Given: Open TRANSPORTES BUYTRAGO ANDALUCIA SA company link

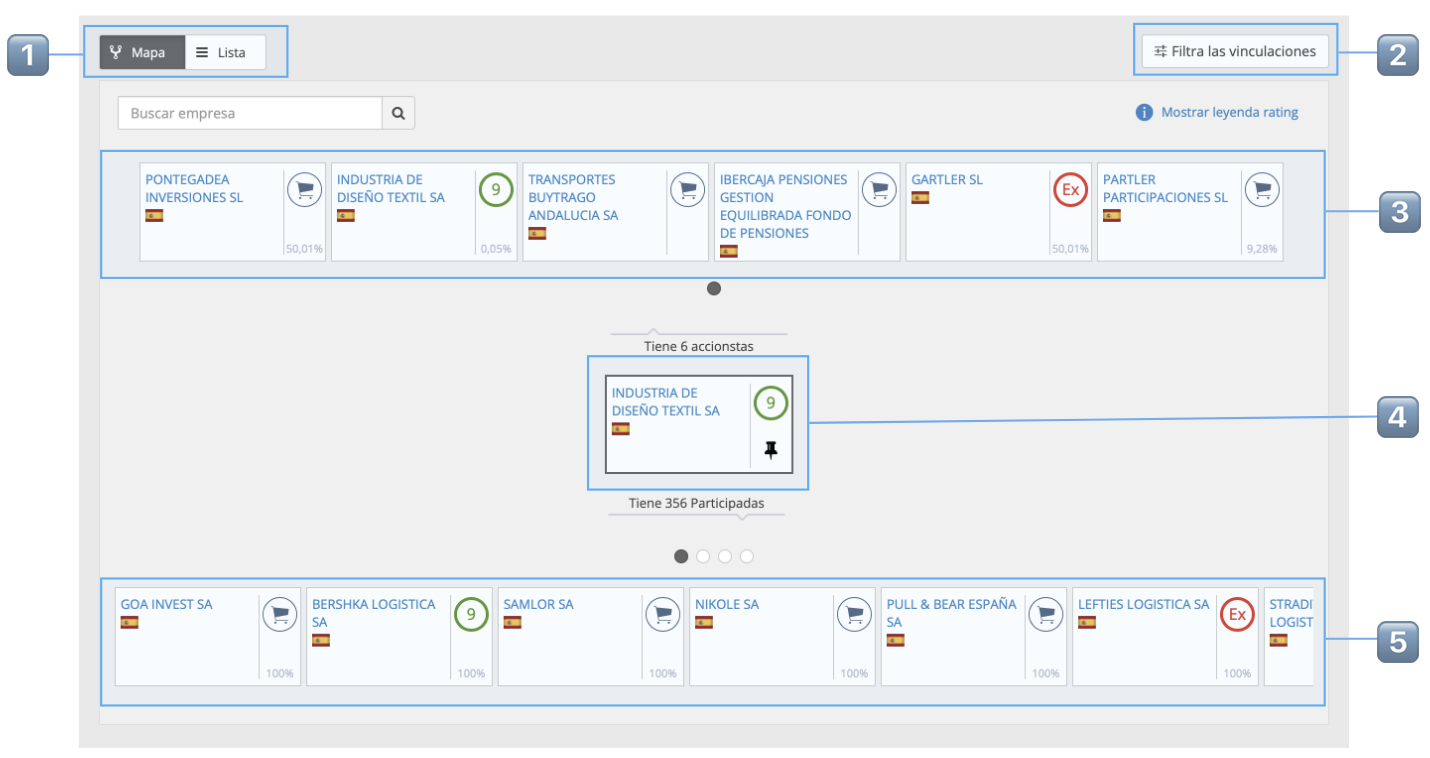Looking at the screenshot, I should tap(573, 197).
